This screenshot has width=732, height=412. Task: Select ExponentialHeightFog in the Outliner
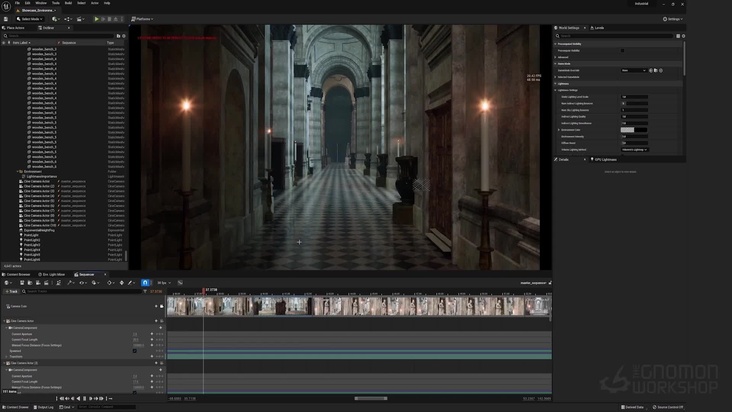point(39,230)
